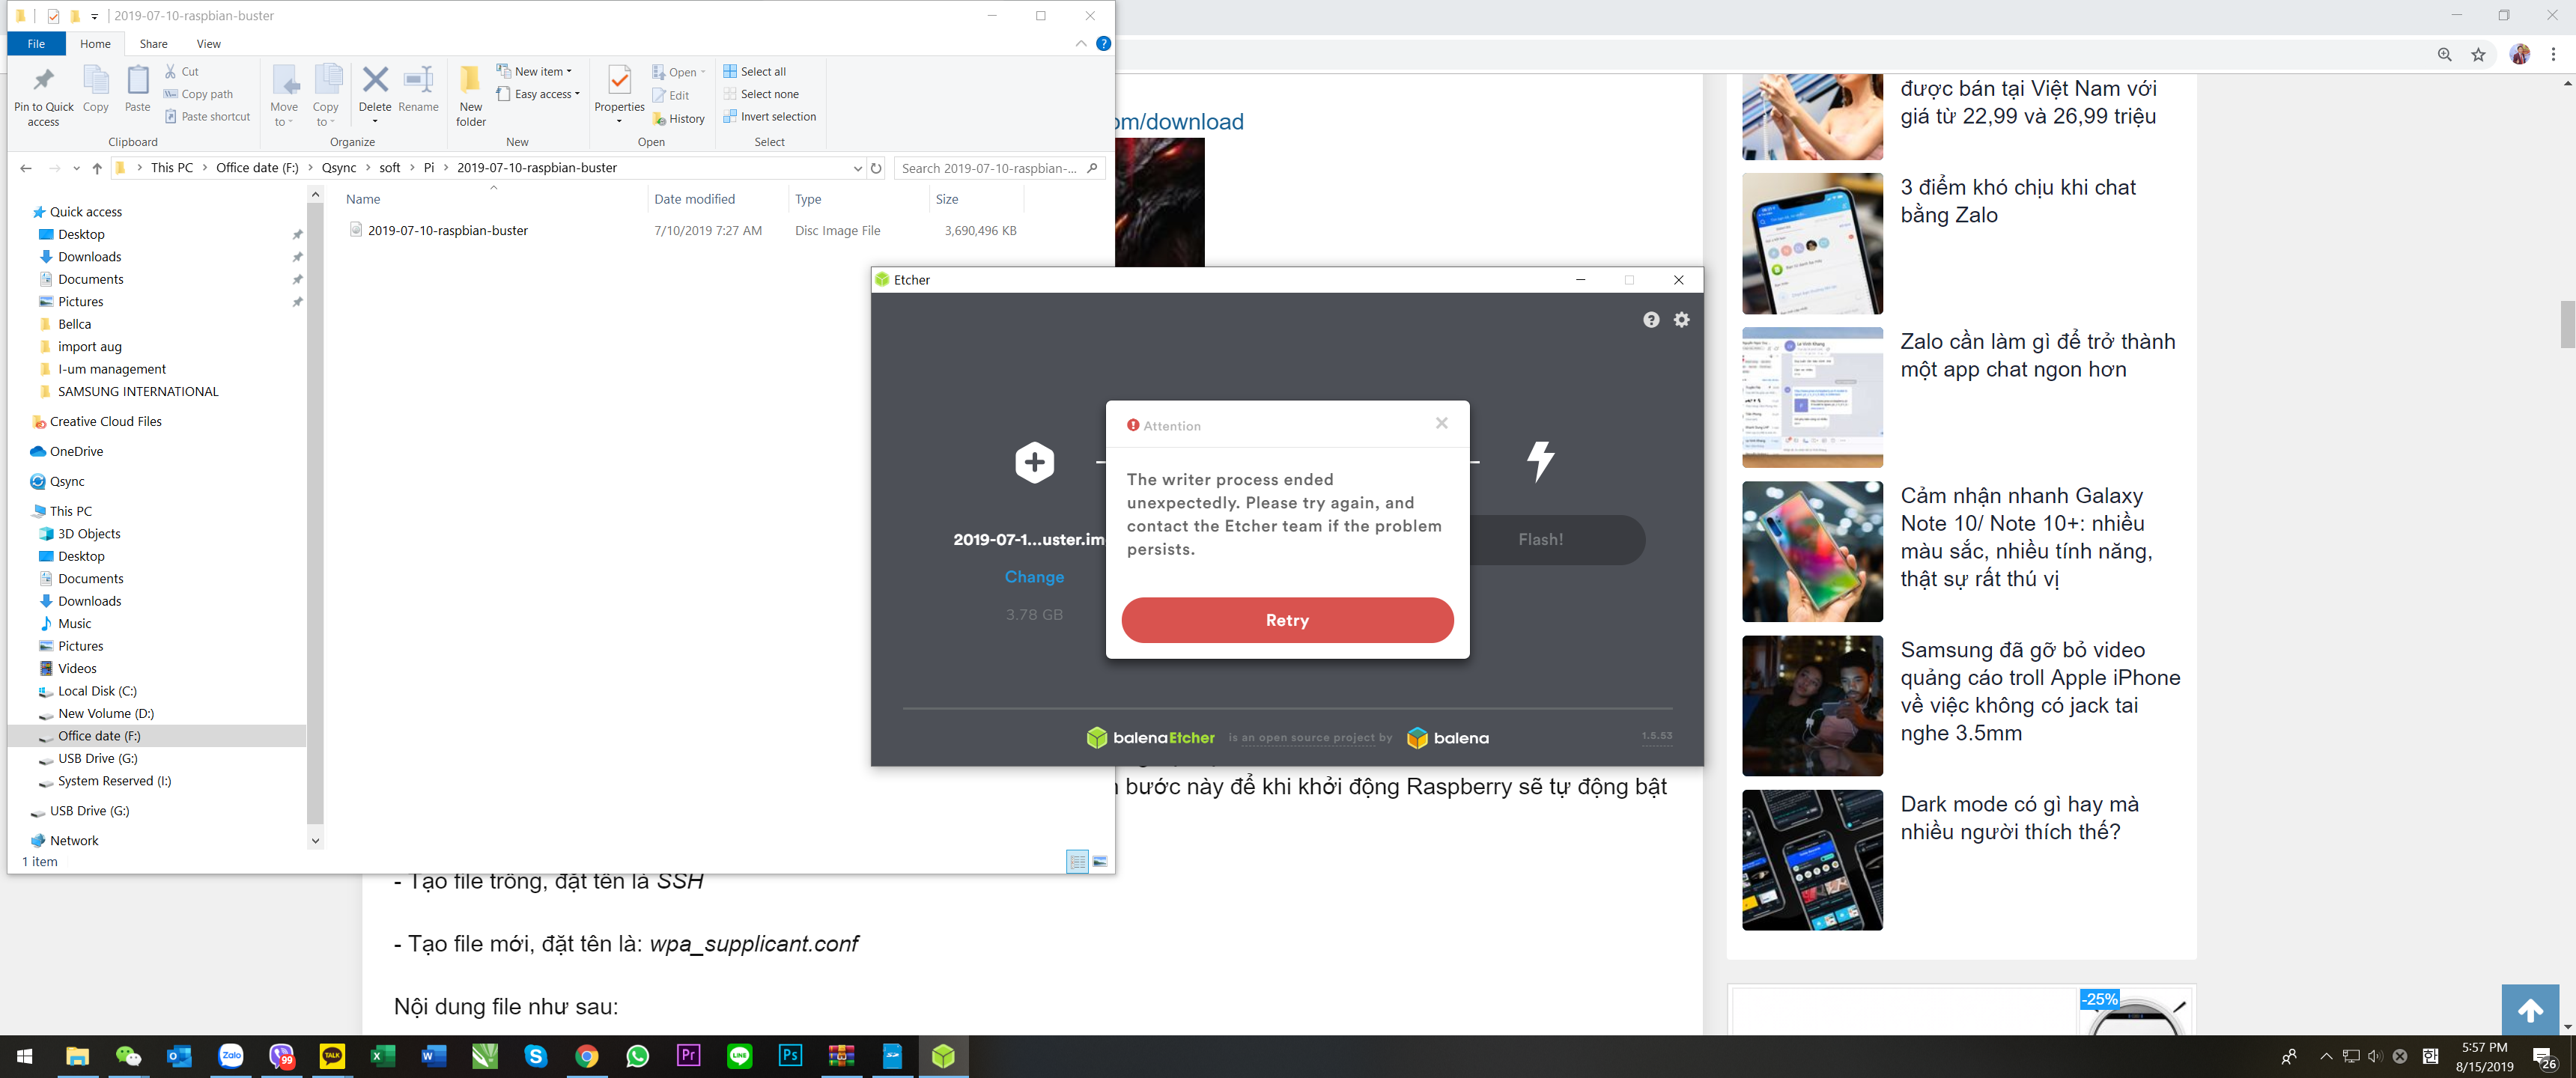Close the Attention dialog with X
The width and height of the screenshot is (2576, 1078).
pos(1441,423)
